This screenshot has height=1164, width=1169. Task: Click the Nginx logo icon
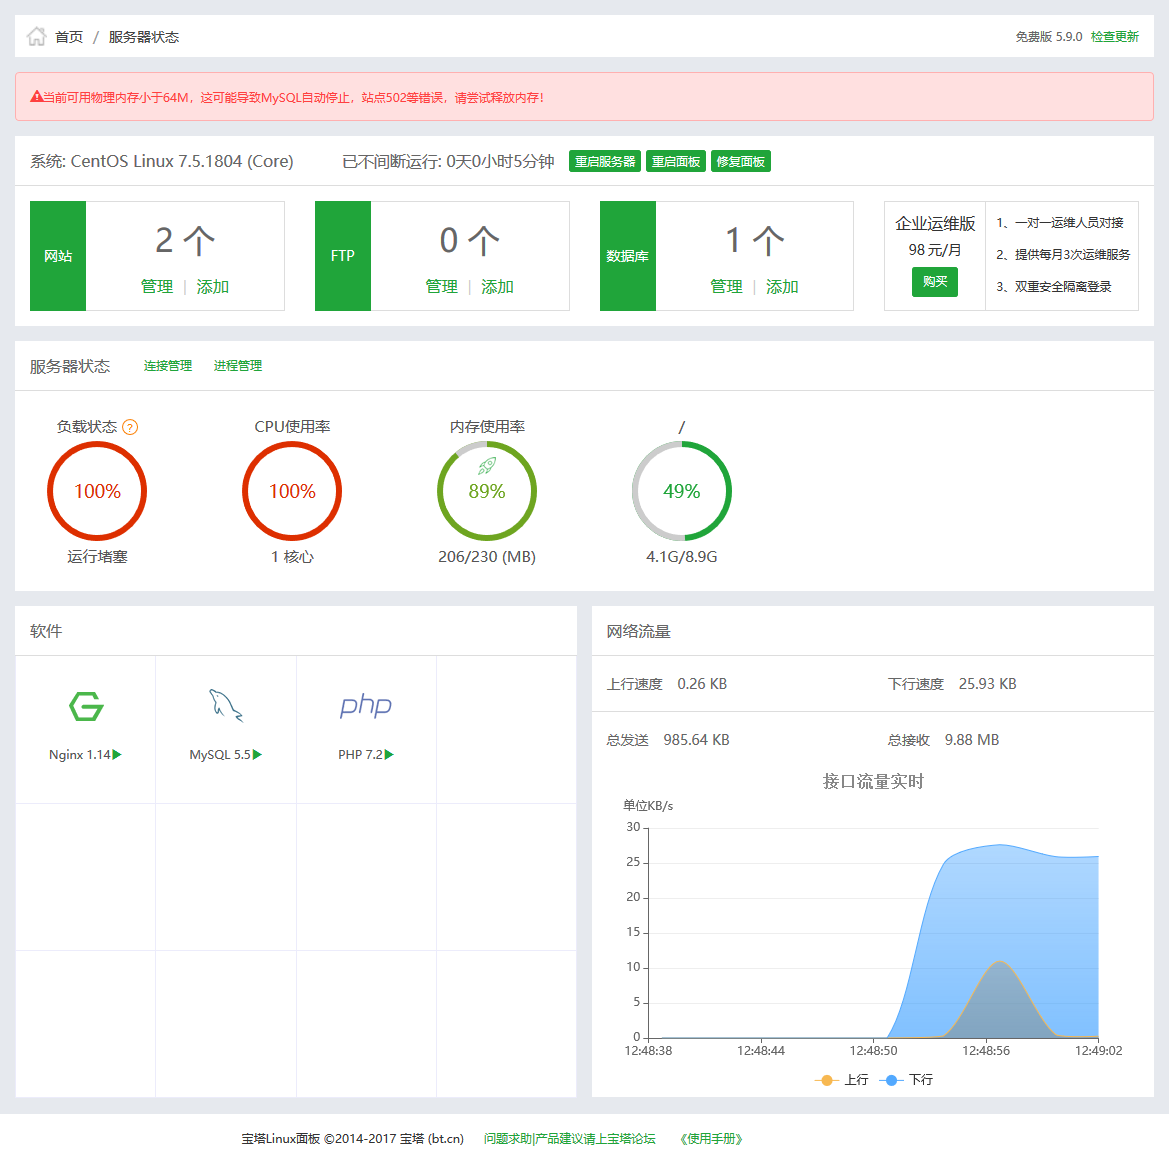click(x=86, y=707)
